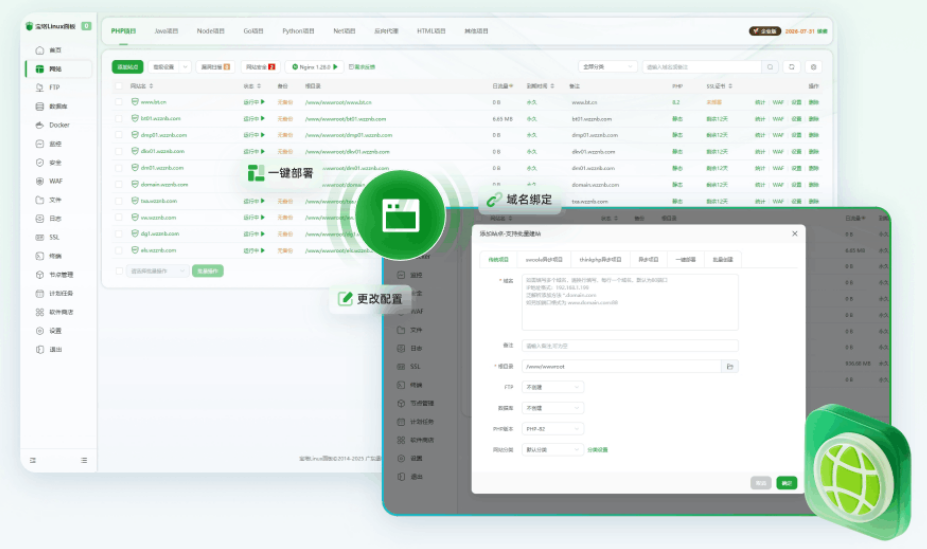Viewport: 927px width, 549px height.
Task: Click the shield icon beside www.bt.cn
Action: click(135, 102)
